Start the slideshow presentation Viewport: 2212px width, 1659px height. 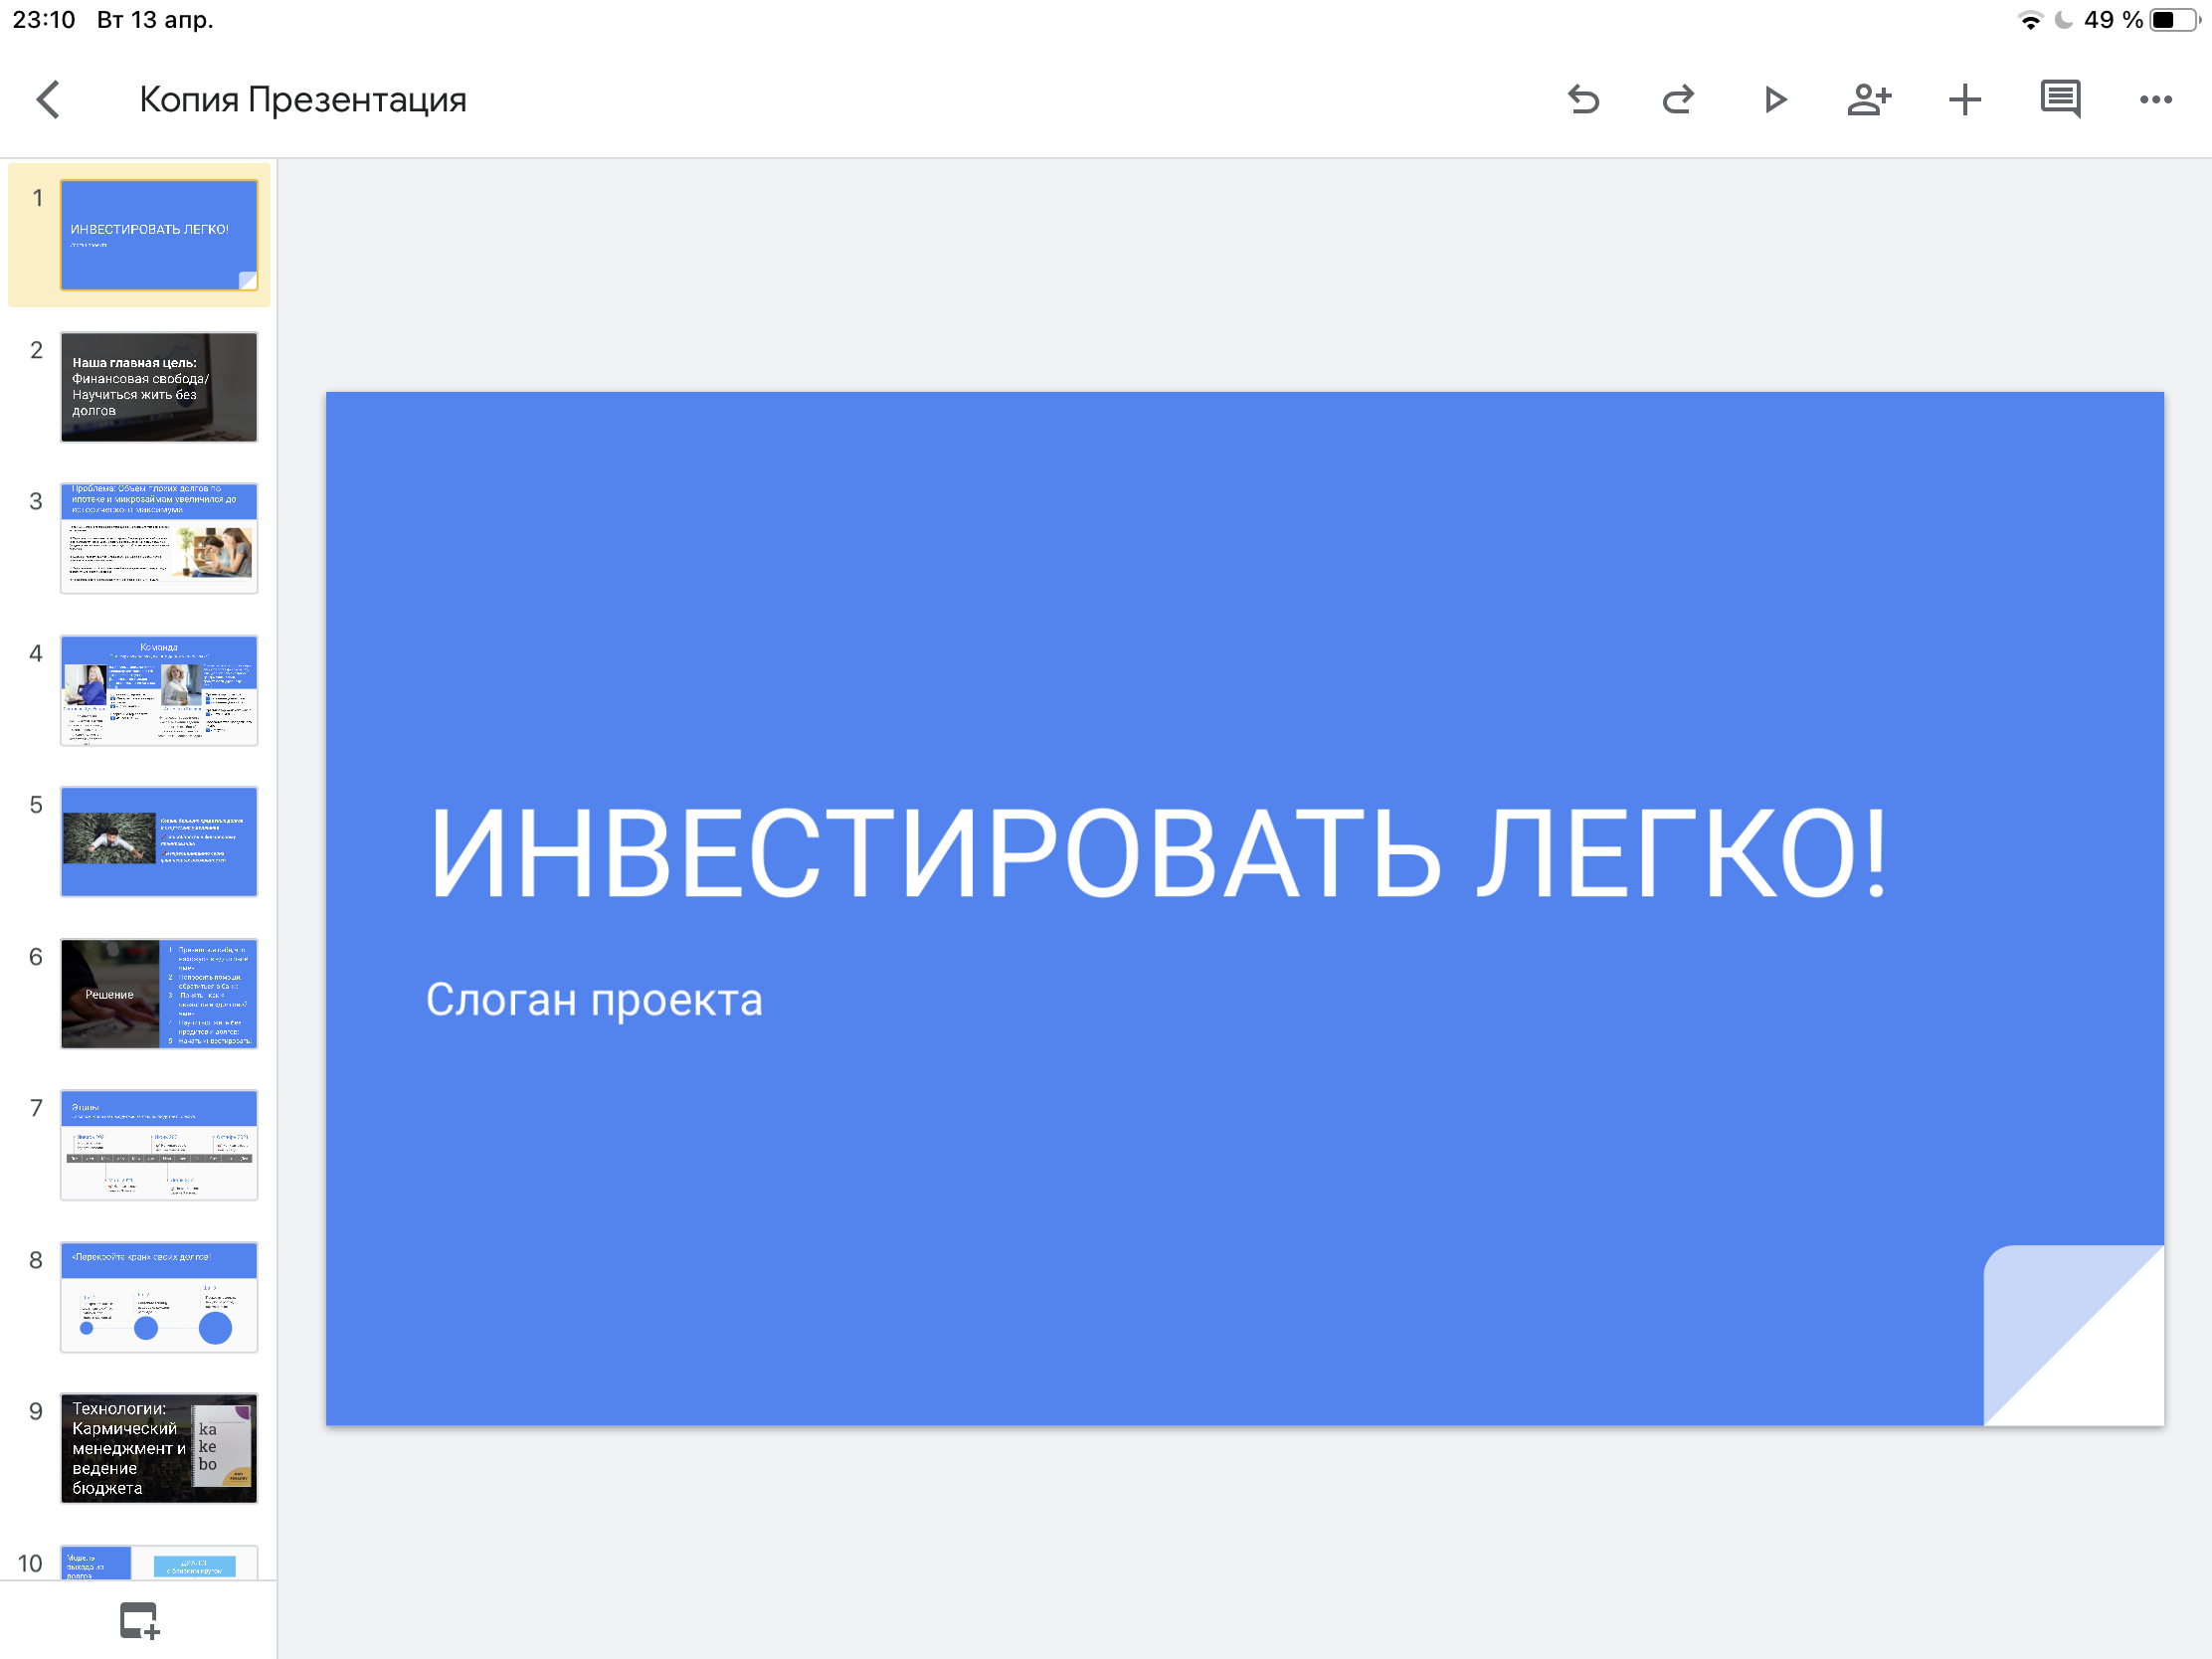[x=1774, y=100]
